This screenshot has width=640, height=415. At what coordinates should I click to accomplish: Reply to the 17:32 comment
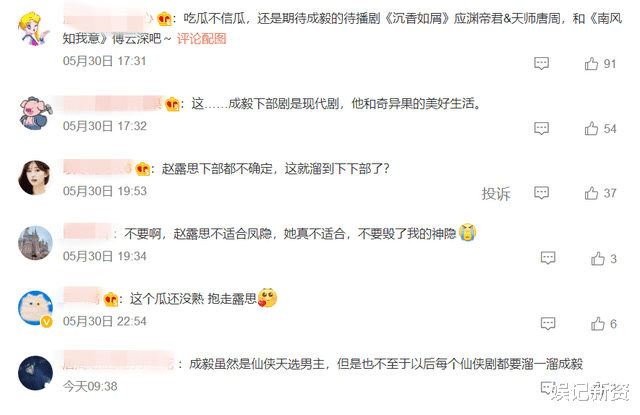coord(541,129)
